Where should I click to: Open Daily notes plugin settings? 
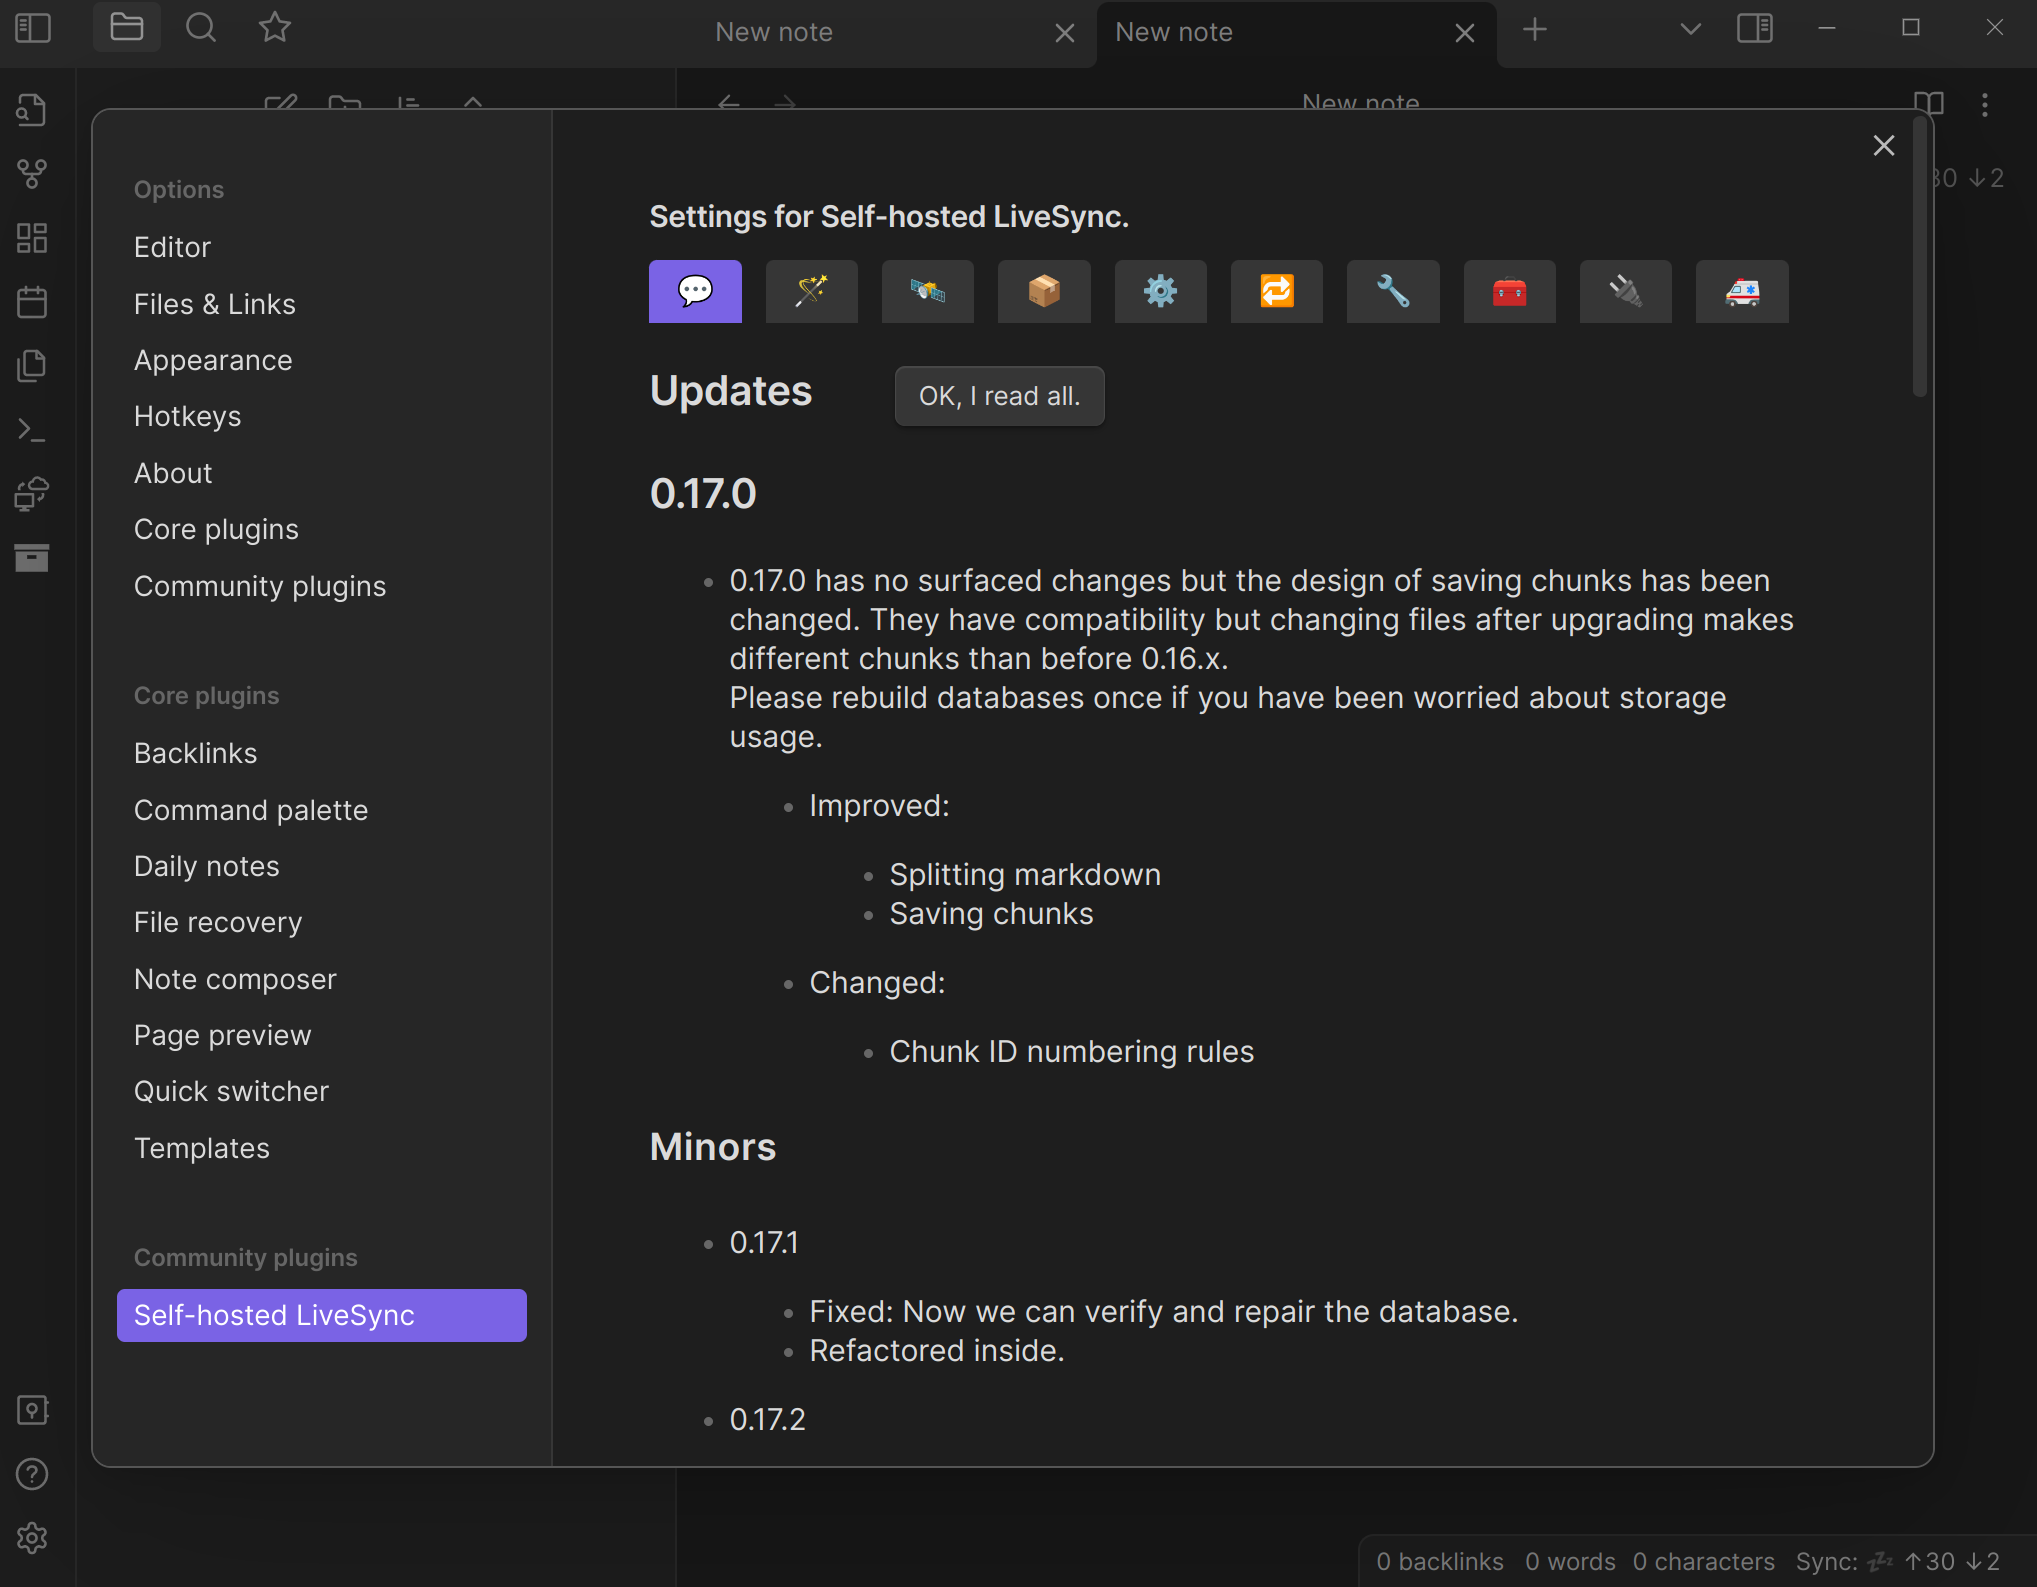321,866
